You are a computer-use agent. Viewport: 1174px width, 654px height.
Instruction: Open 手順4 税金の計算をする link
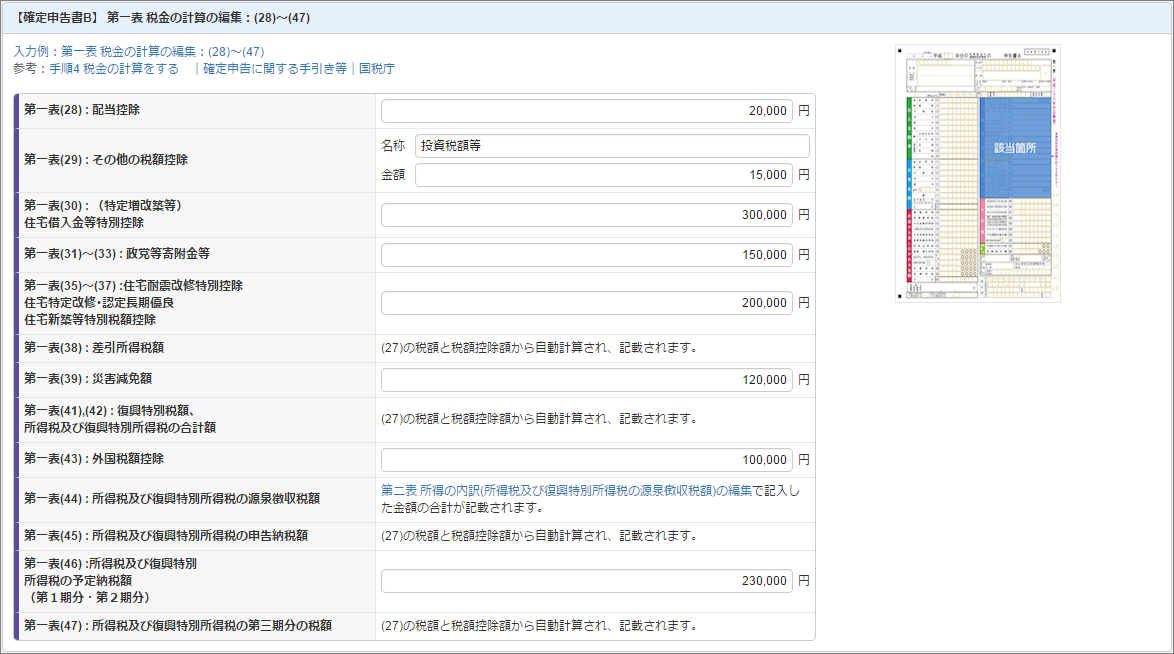click(x=114, y=69)
